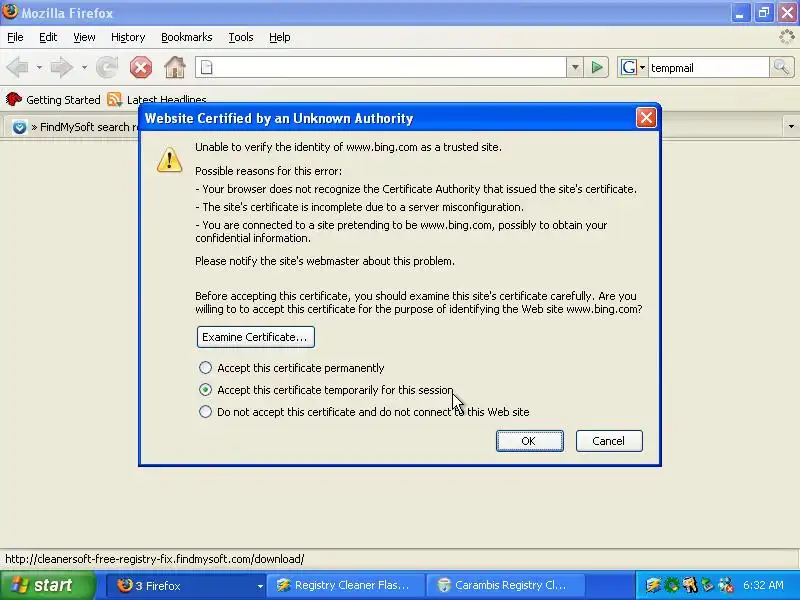The image size is (800, 600).
Task: Click the Firefox logo in the title bar
Action: (10, 12)
